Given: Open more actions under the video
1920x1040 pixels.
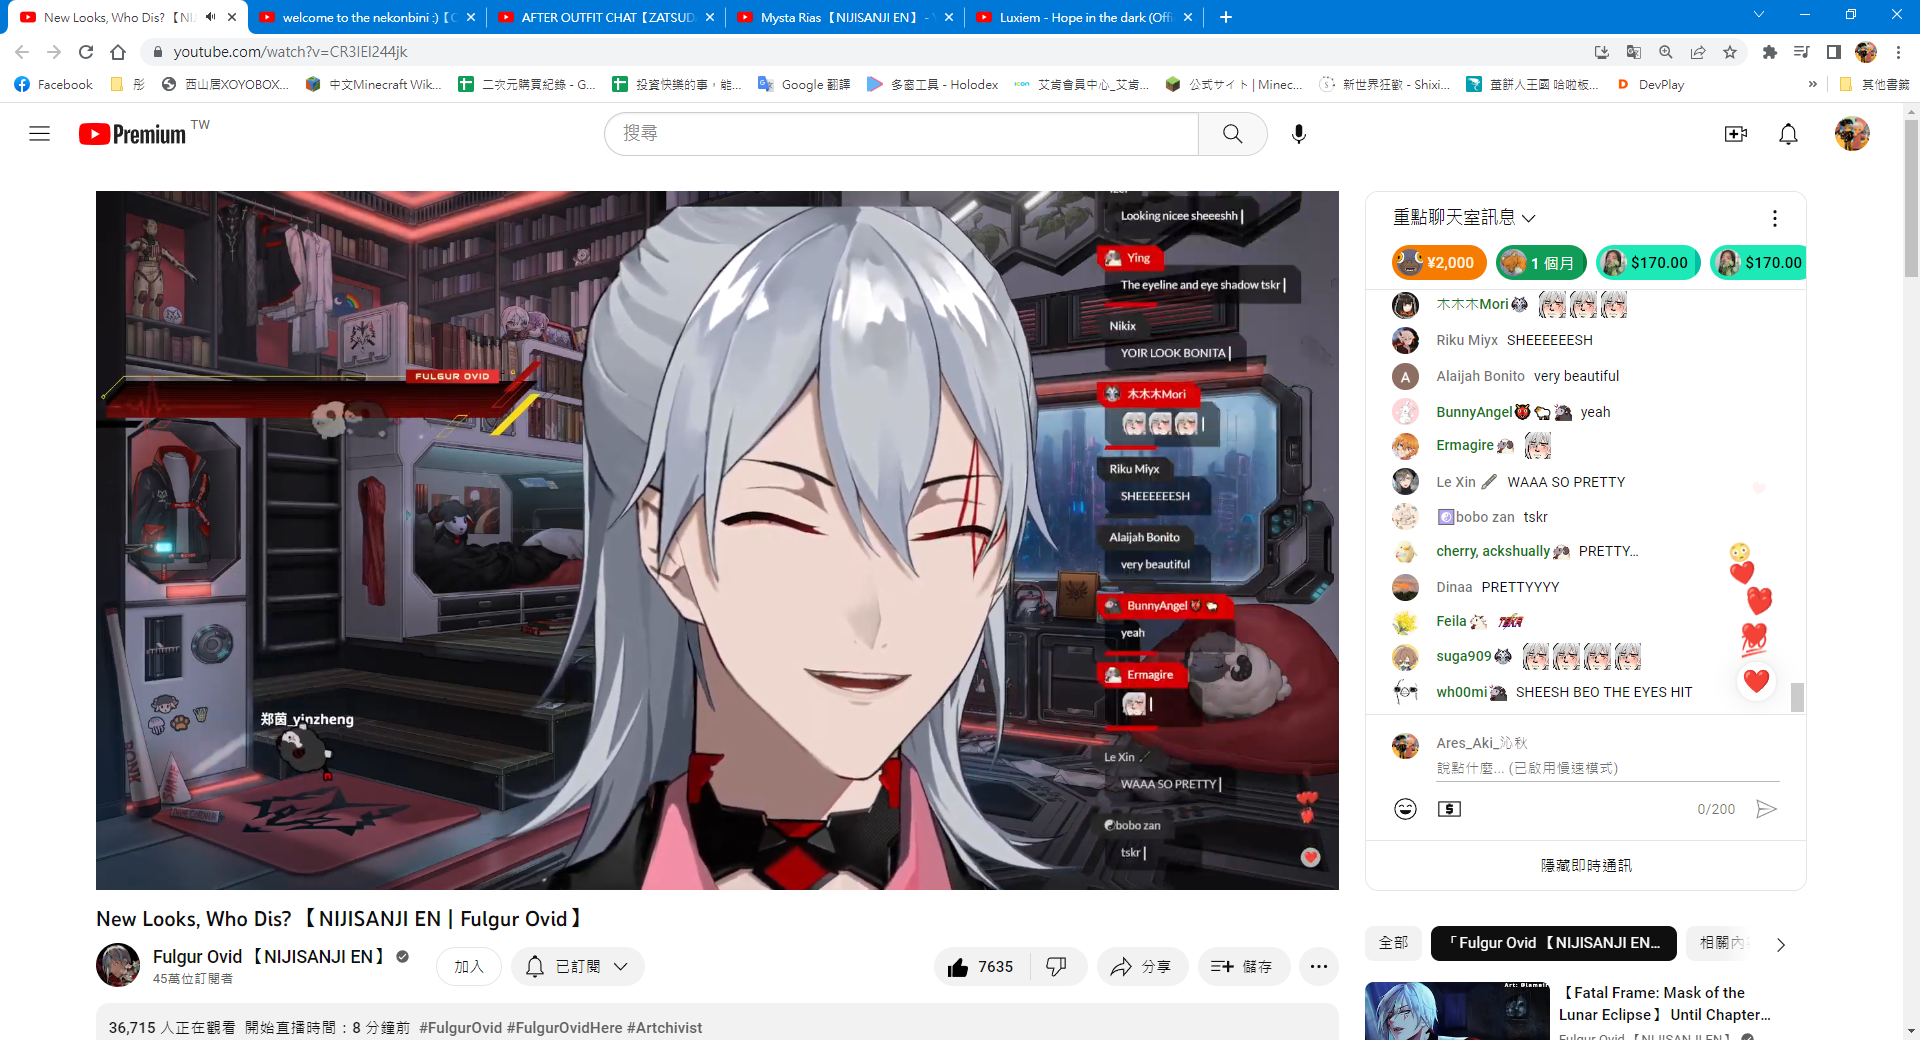Looking at the screenshot, I should pyautogui.click(x=1318, y=967).
